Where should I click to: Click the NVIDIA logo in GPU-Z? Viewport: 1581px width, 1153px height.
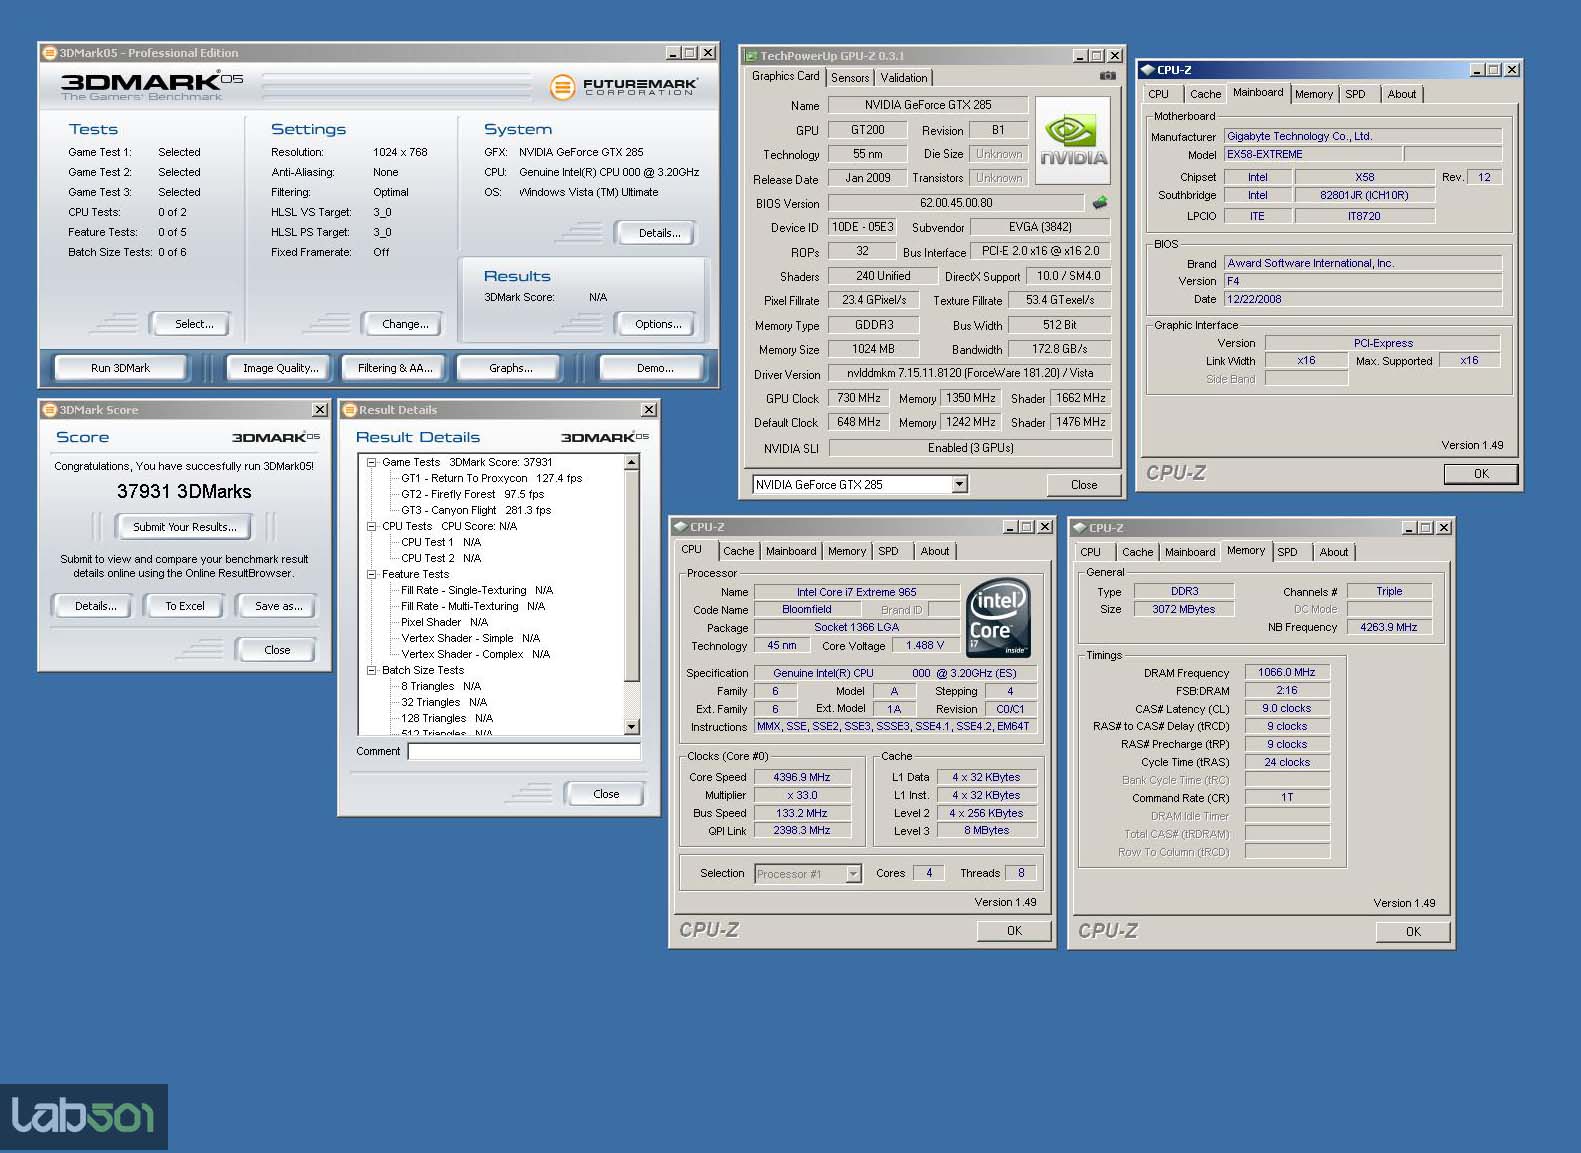[x=1073, y=140]
